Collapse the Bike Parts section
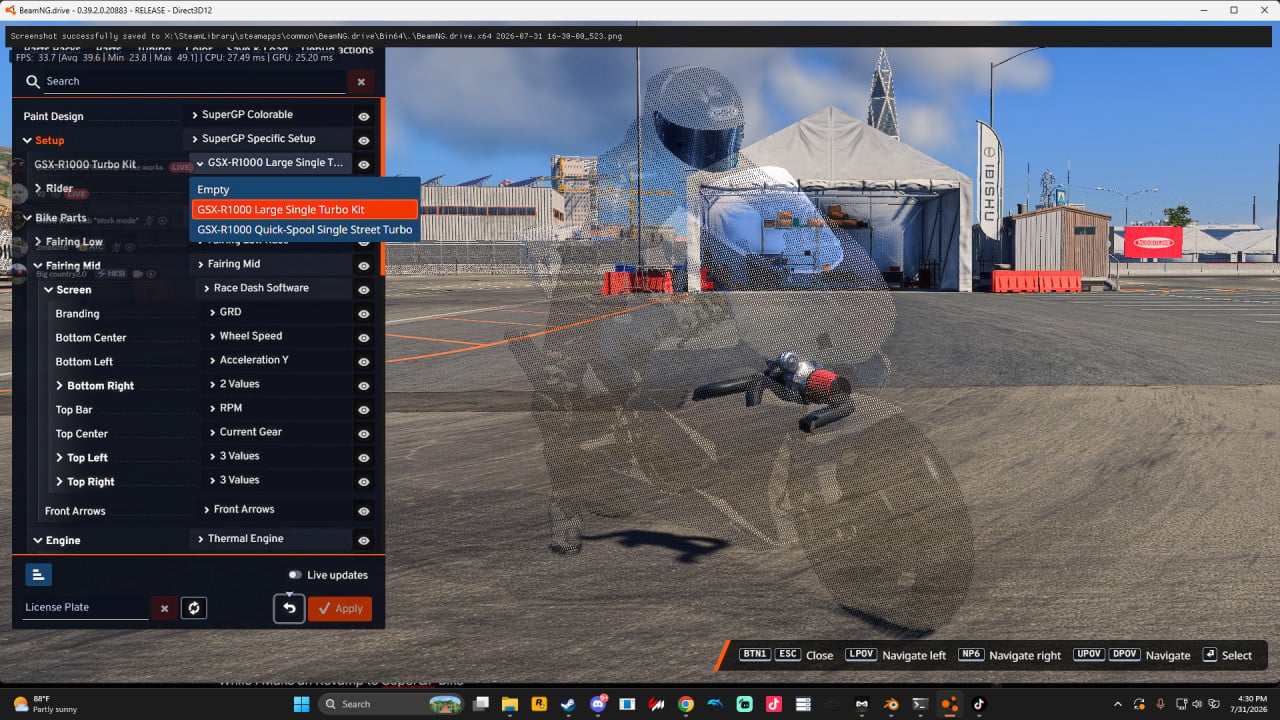 (x=27, y=217)
